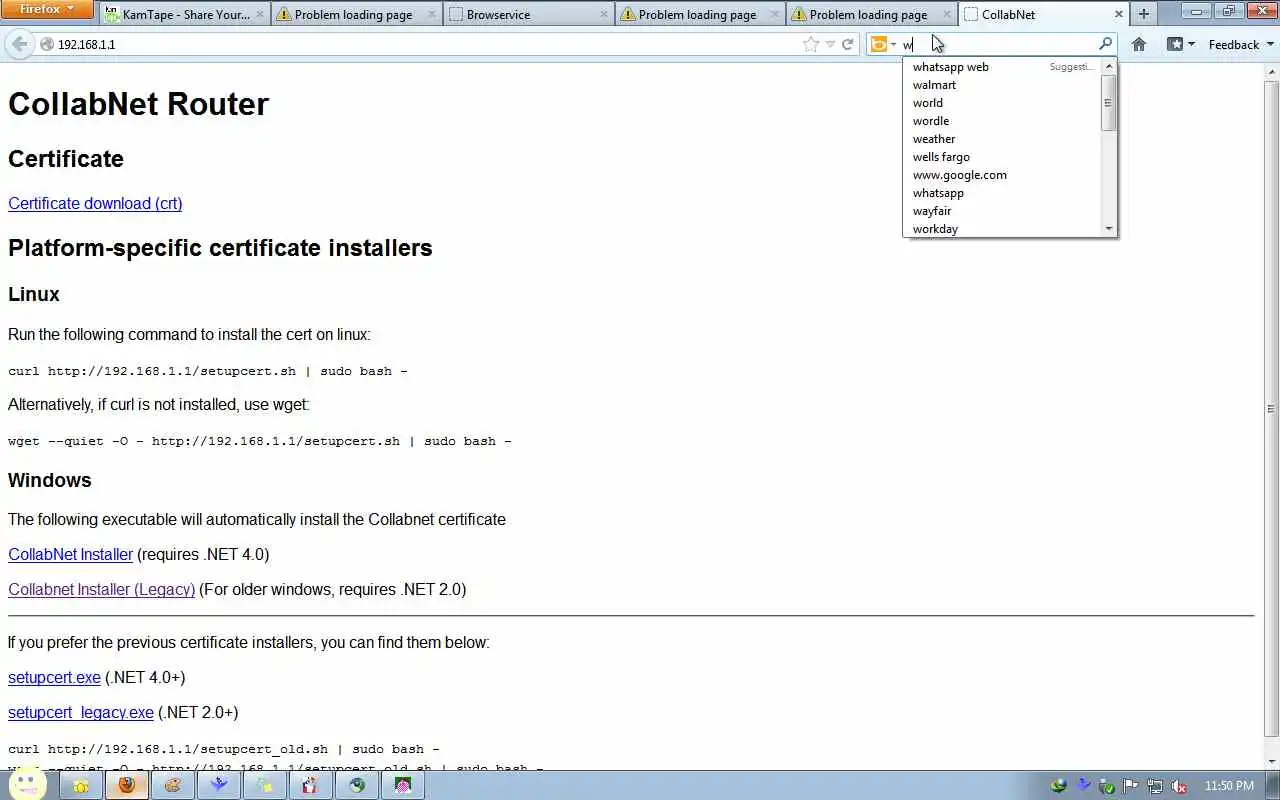
Task: Click the 11:50 PM clock
Action: click(1229, 786)
